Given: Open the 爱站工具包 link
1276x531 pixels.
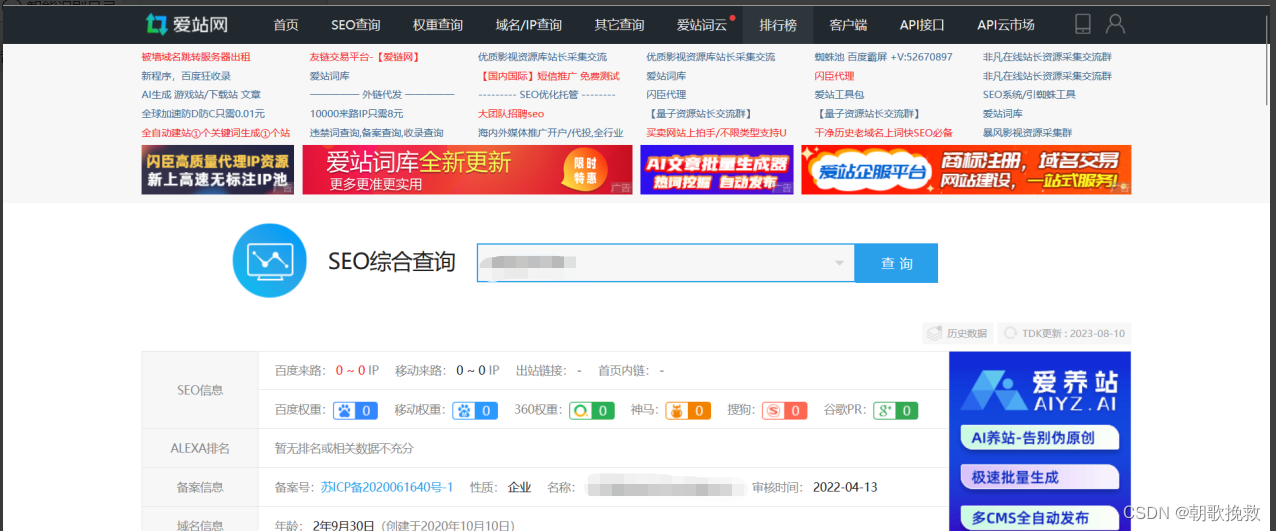Looking at the screenshot, I should pos(839,95).
